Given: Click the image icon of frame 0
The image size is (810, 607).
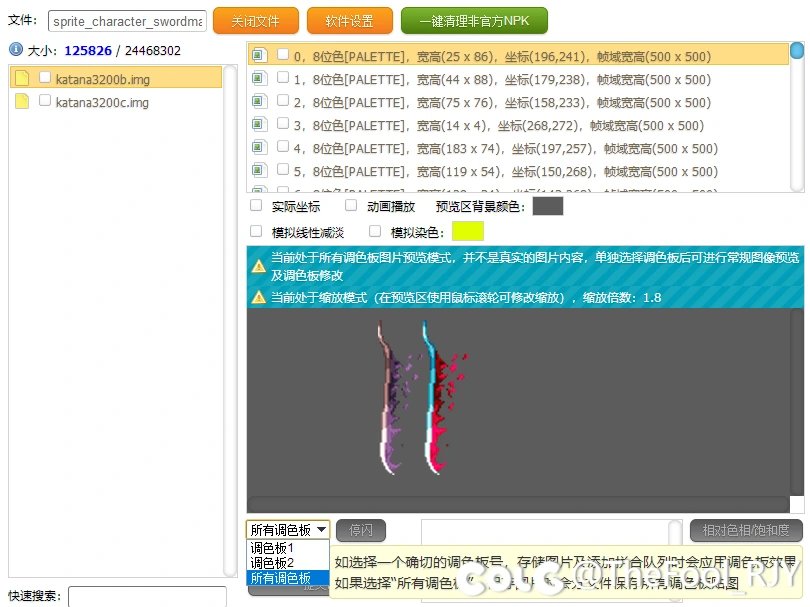Looking at the screenshot, I should click(259, 55).
